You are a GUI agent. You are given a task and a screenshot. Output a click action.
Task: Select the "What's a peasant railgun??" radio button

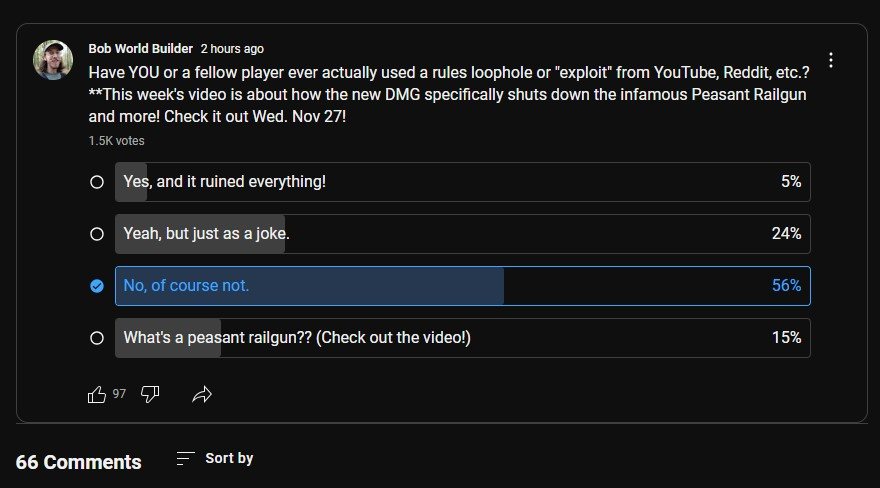tap(97, 338)
